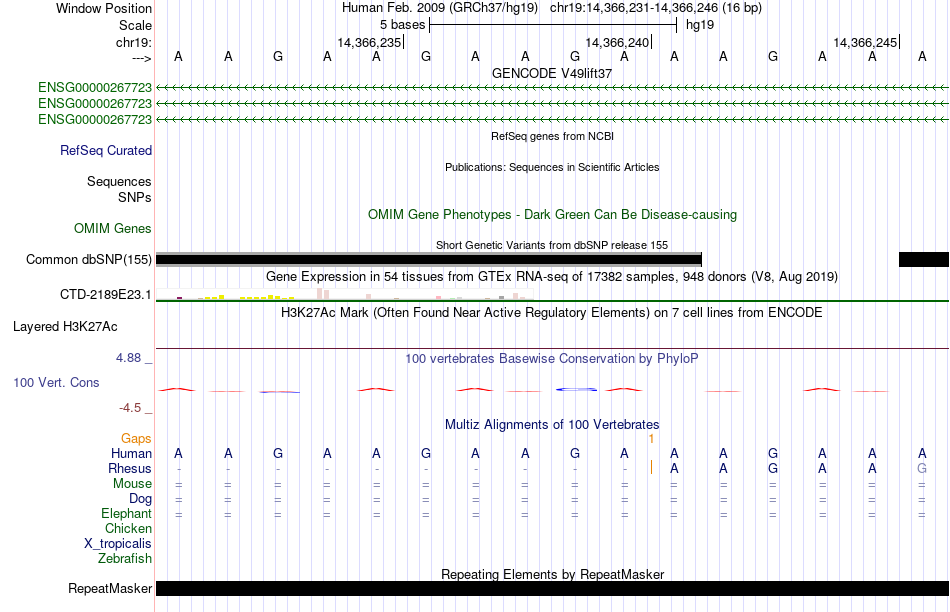Click the Rhesus species label
Image resolution: width=950 pixels, height=612 pixels.
pyautogui.click(x=130, y=468)
